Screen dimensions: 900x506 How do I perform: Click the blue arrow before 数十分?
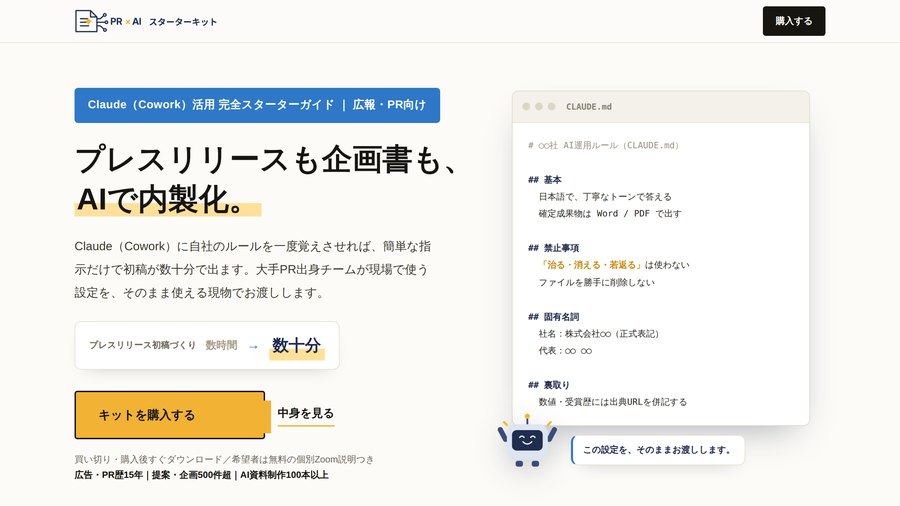click(x=253, y=347)
